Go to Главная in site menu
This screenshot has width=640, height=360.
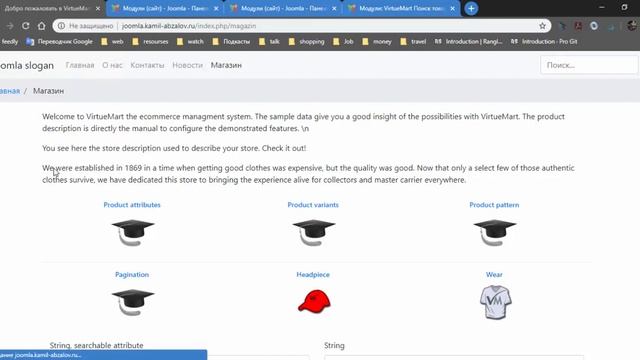[80, 65]
